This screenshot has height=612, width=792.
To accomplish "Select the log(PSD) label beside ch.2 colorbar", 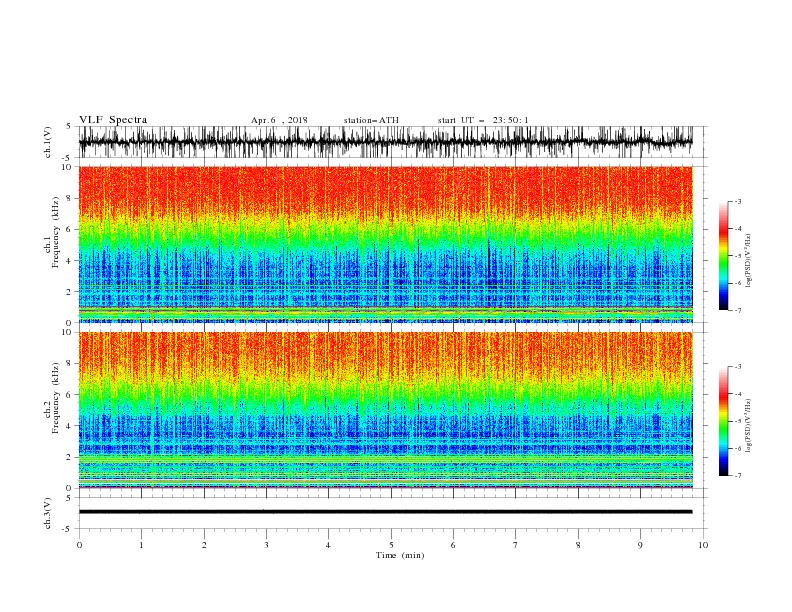I will click(x=749, y=425).
